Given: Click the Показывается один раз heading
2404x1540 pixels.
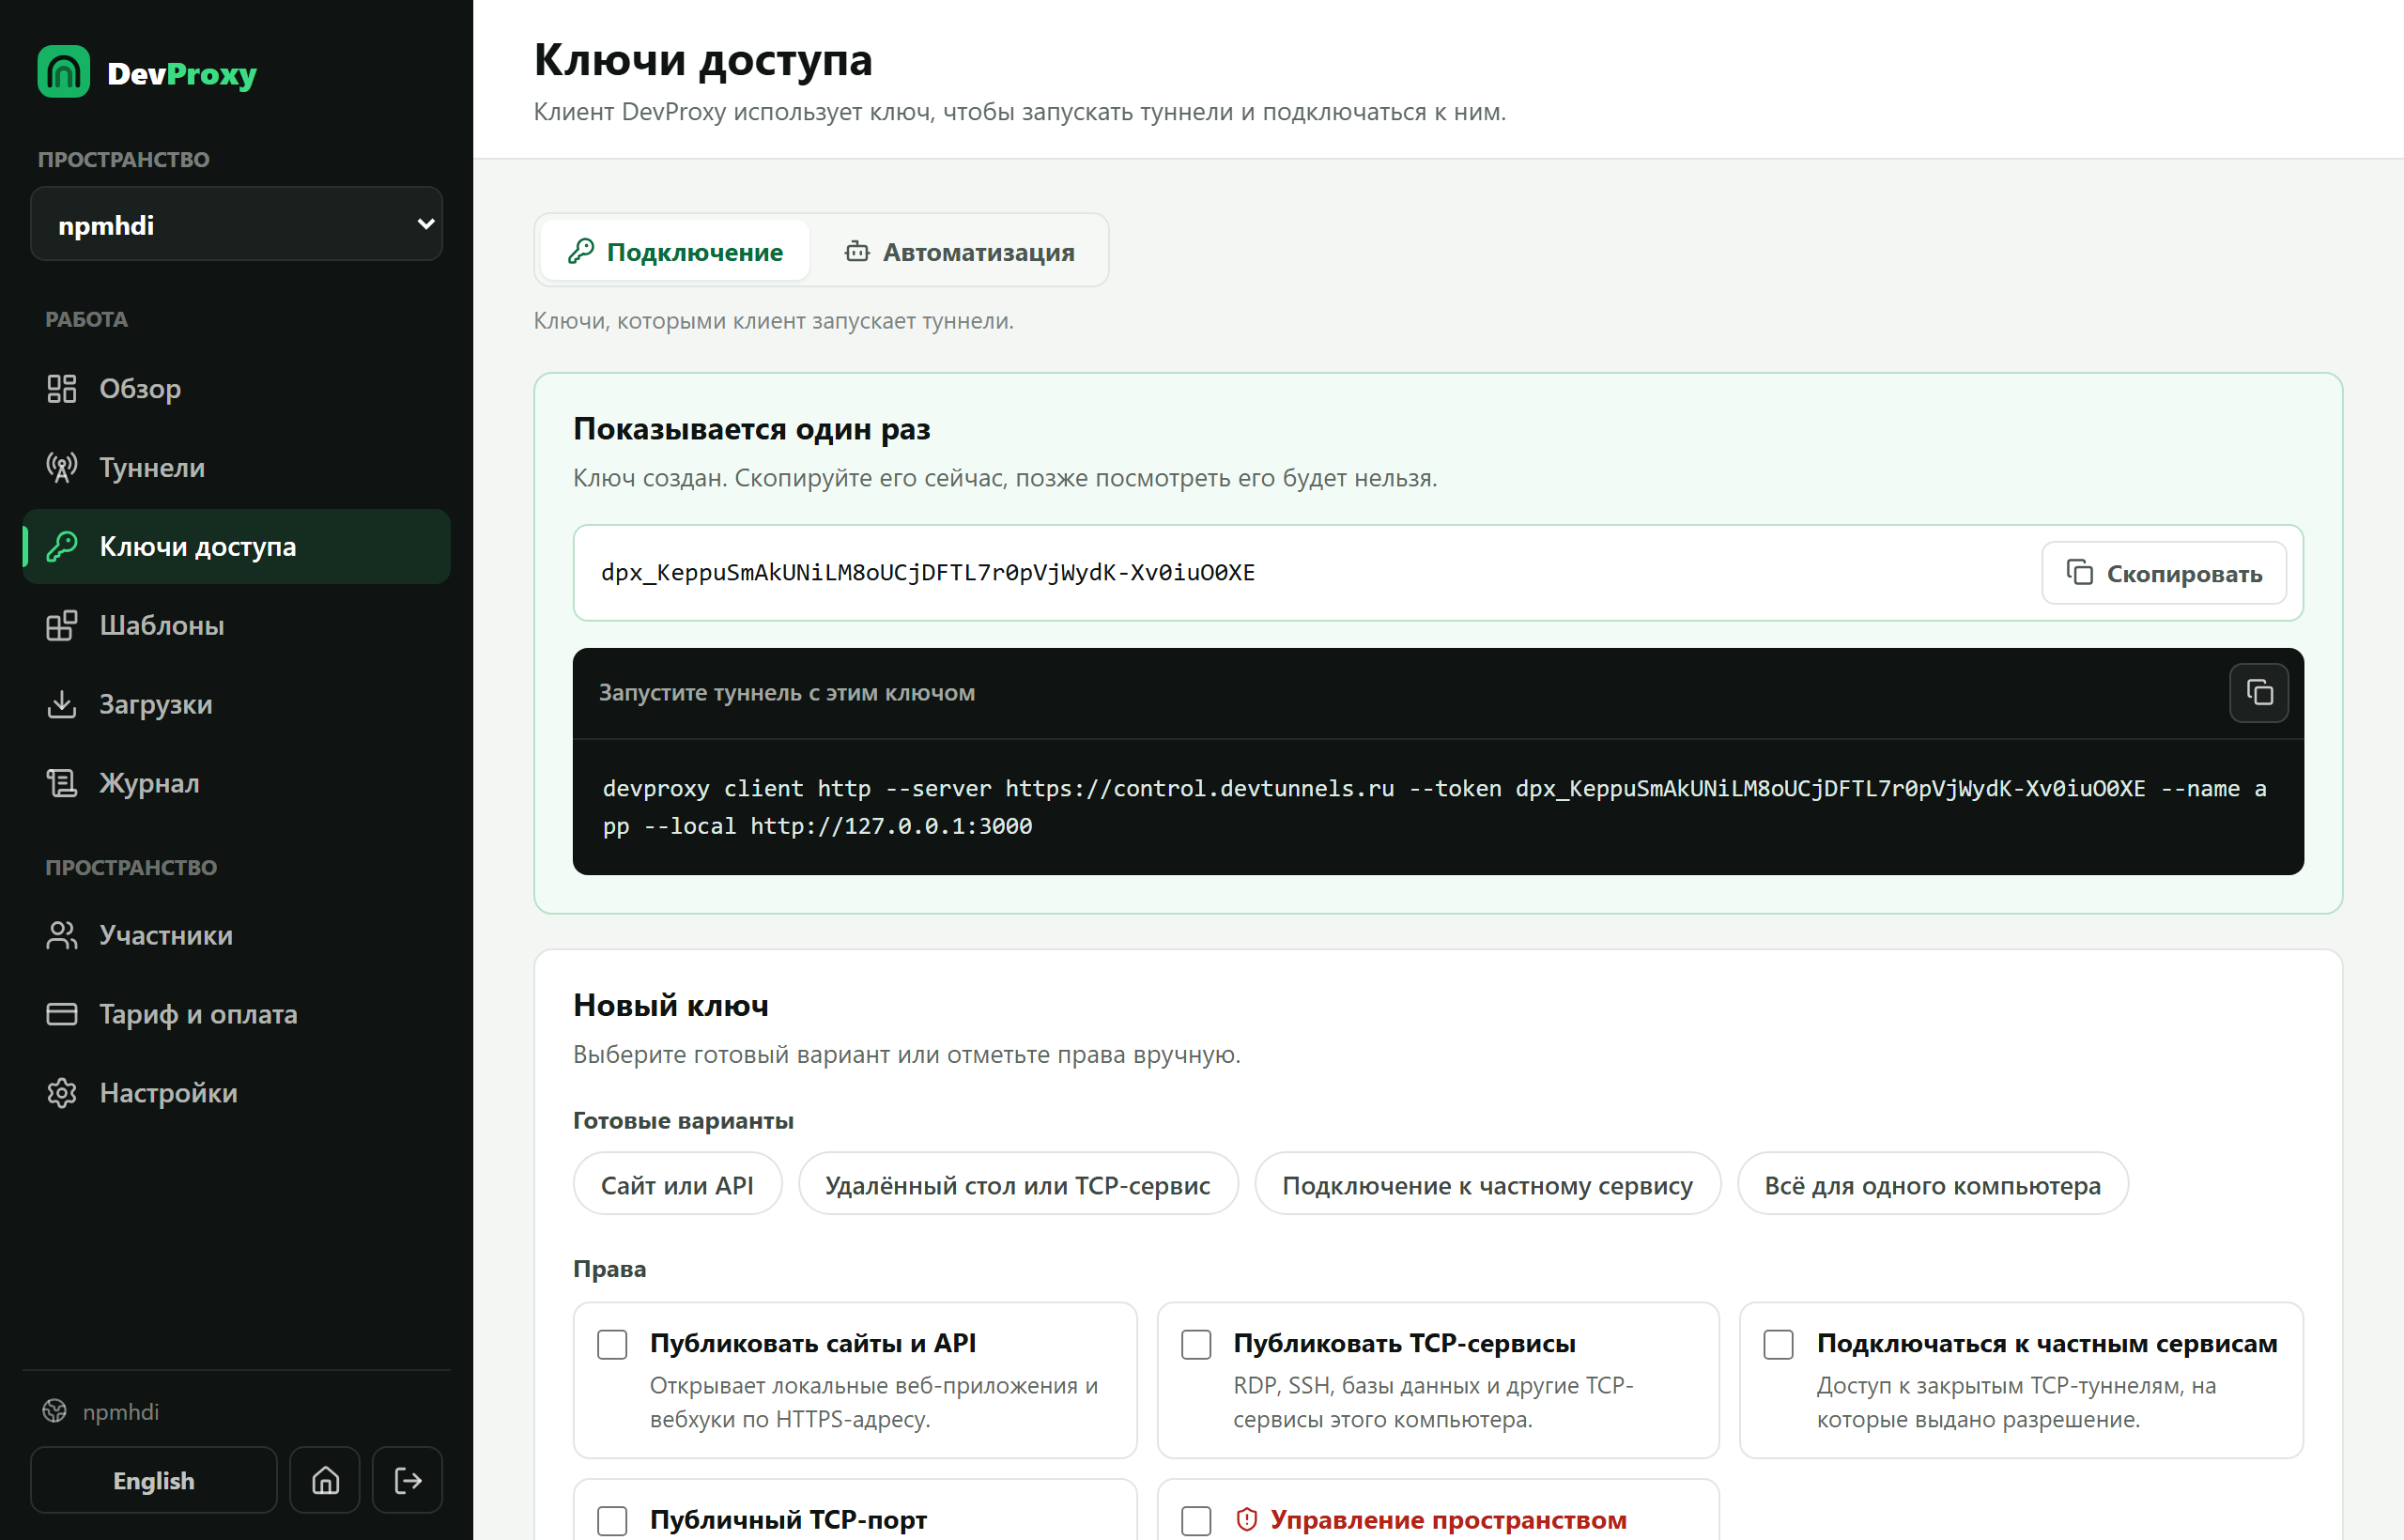Looking at the screenshot, I should pyautogui.click(x=752, y=429).
